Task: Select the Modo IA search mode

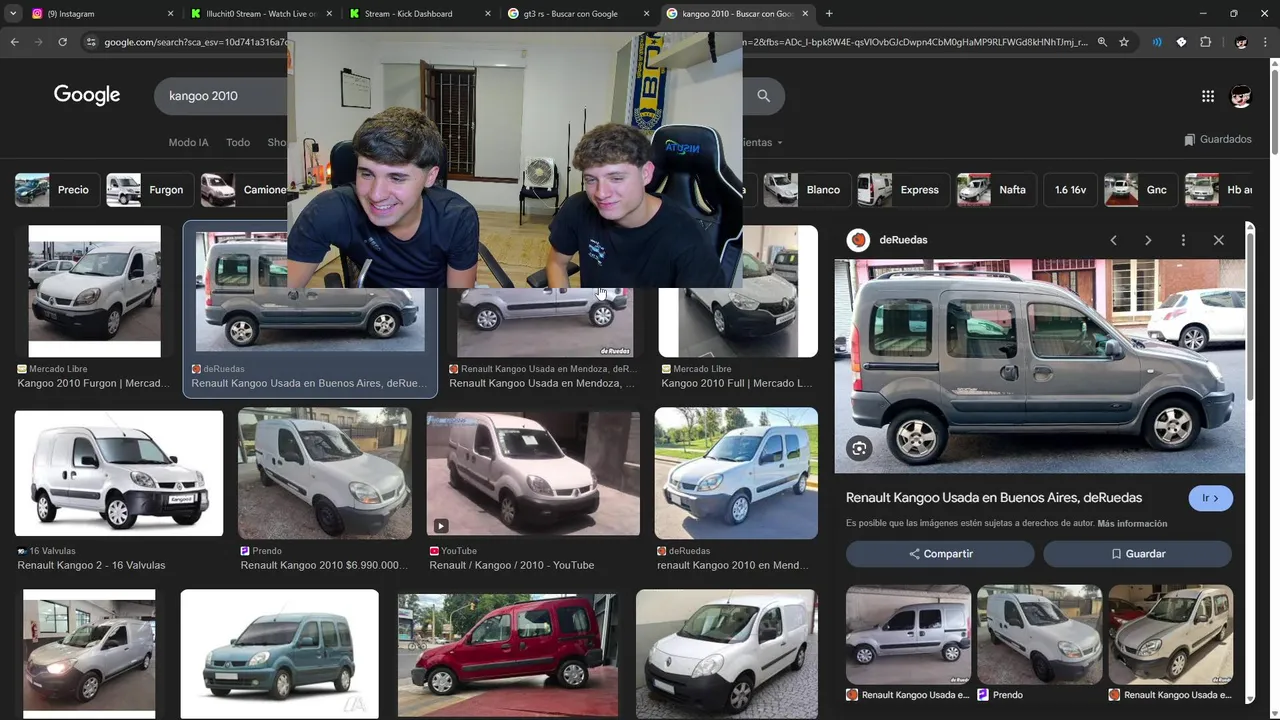Action: click(188, 143)
